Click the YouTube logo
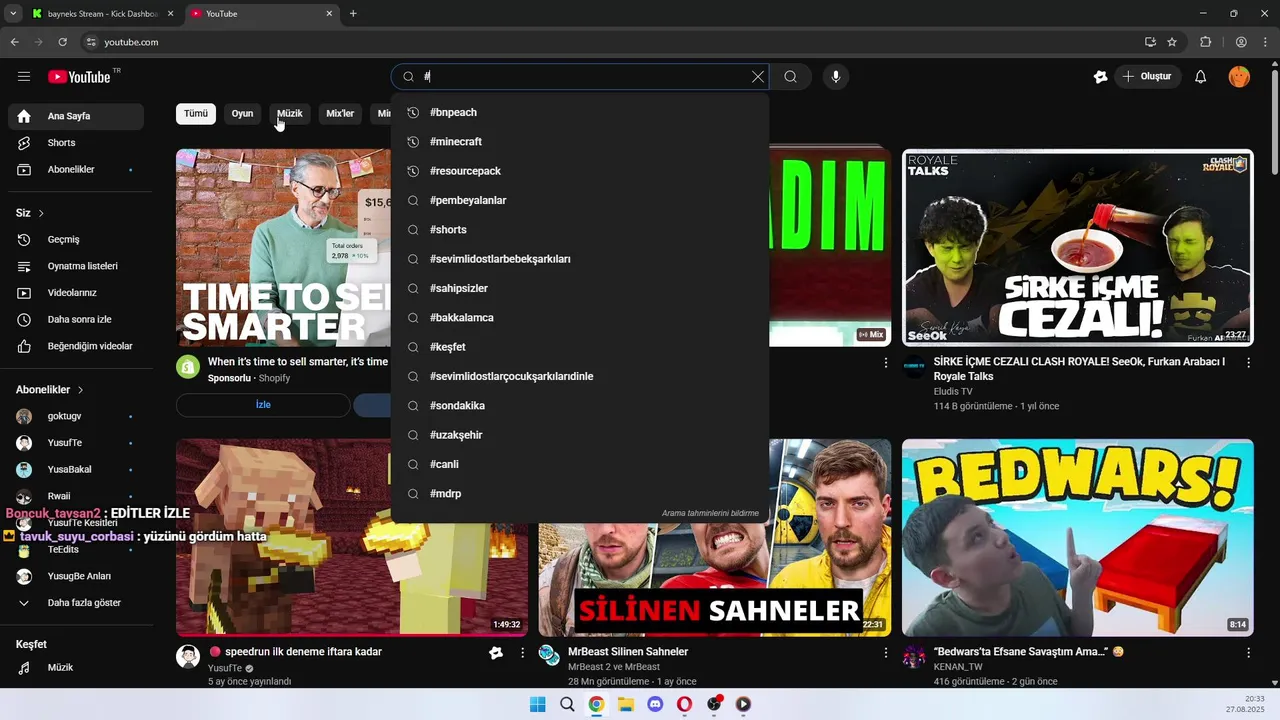Image resolution: width=1280 pixels, height=720 pixels. point(79,77)
